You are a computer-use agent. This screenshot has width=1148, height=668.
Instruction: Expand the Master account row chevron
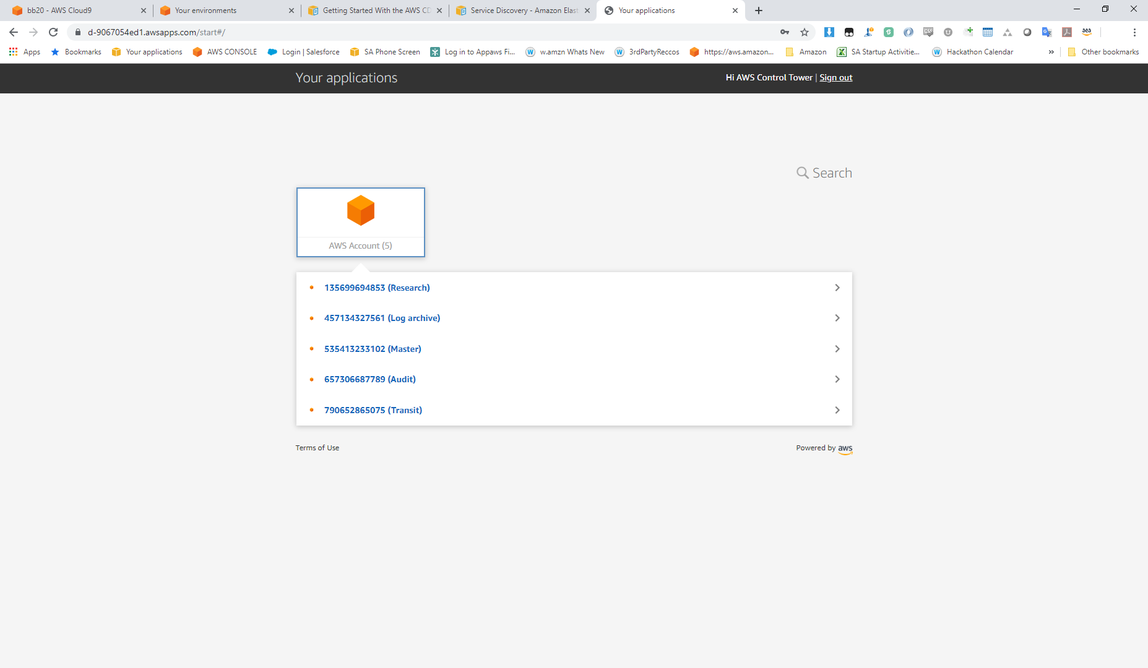point(837,349)
